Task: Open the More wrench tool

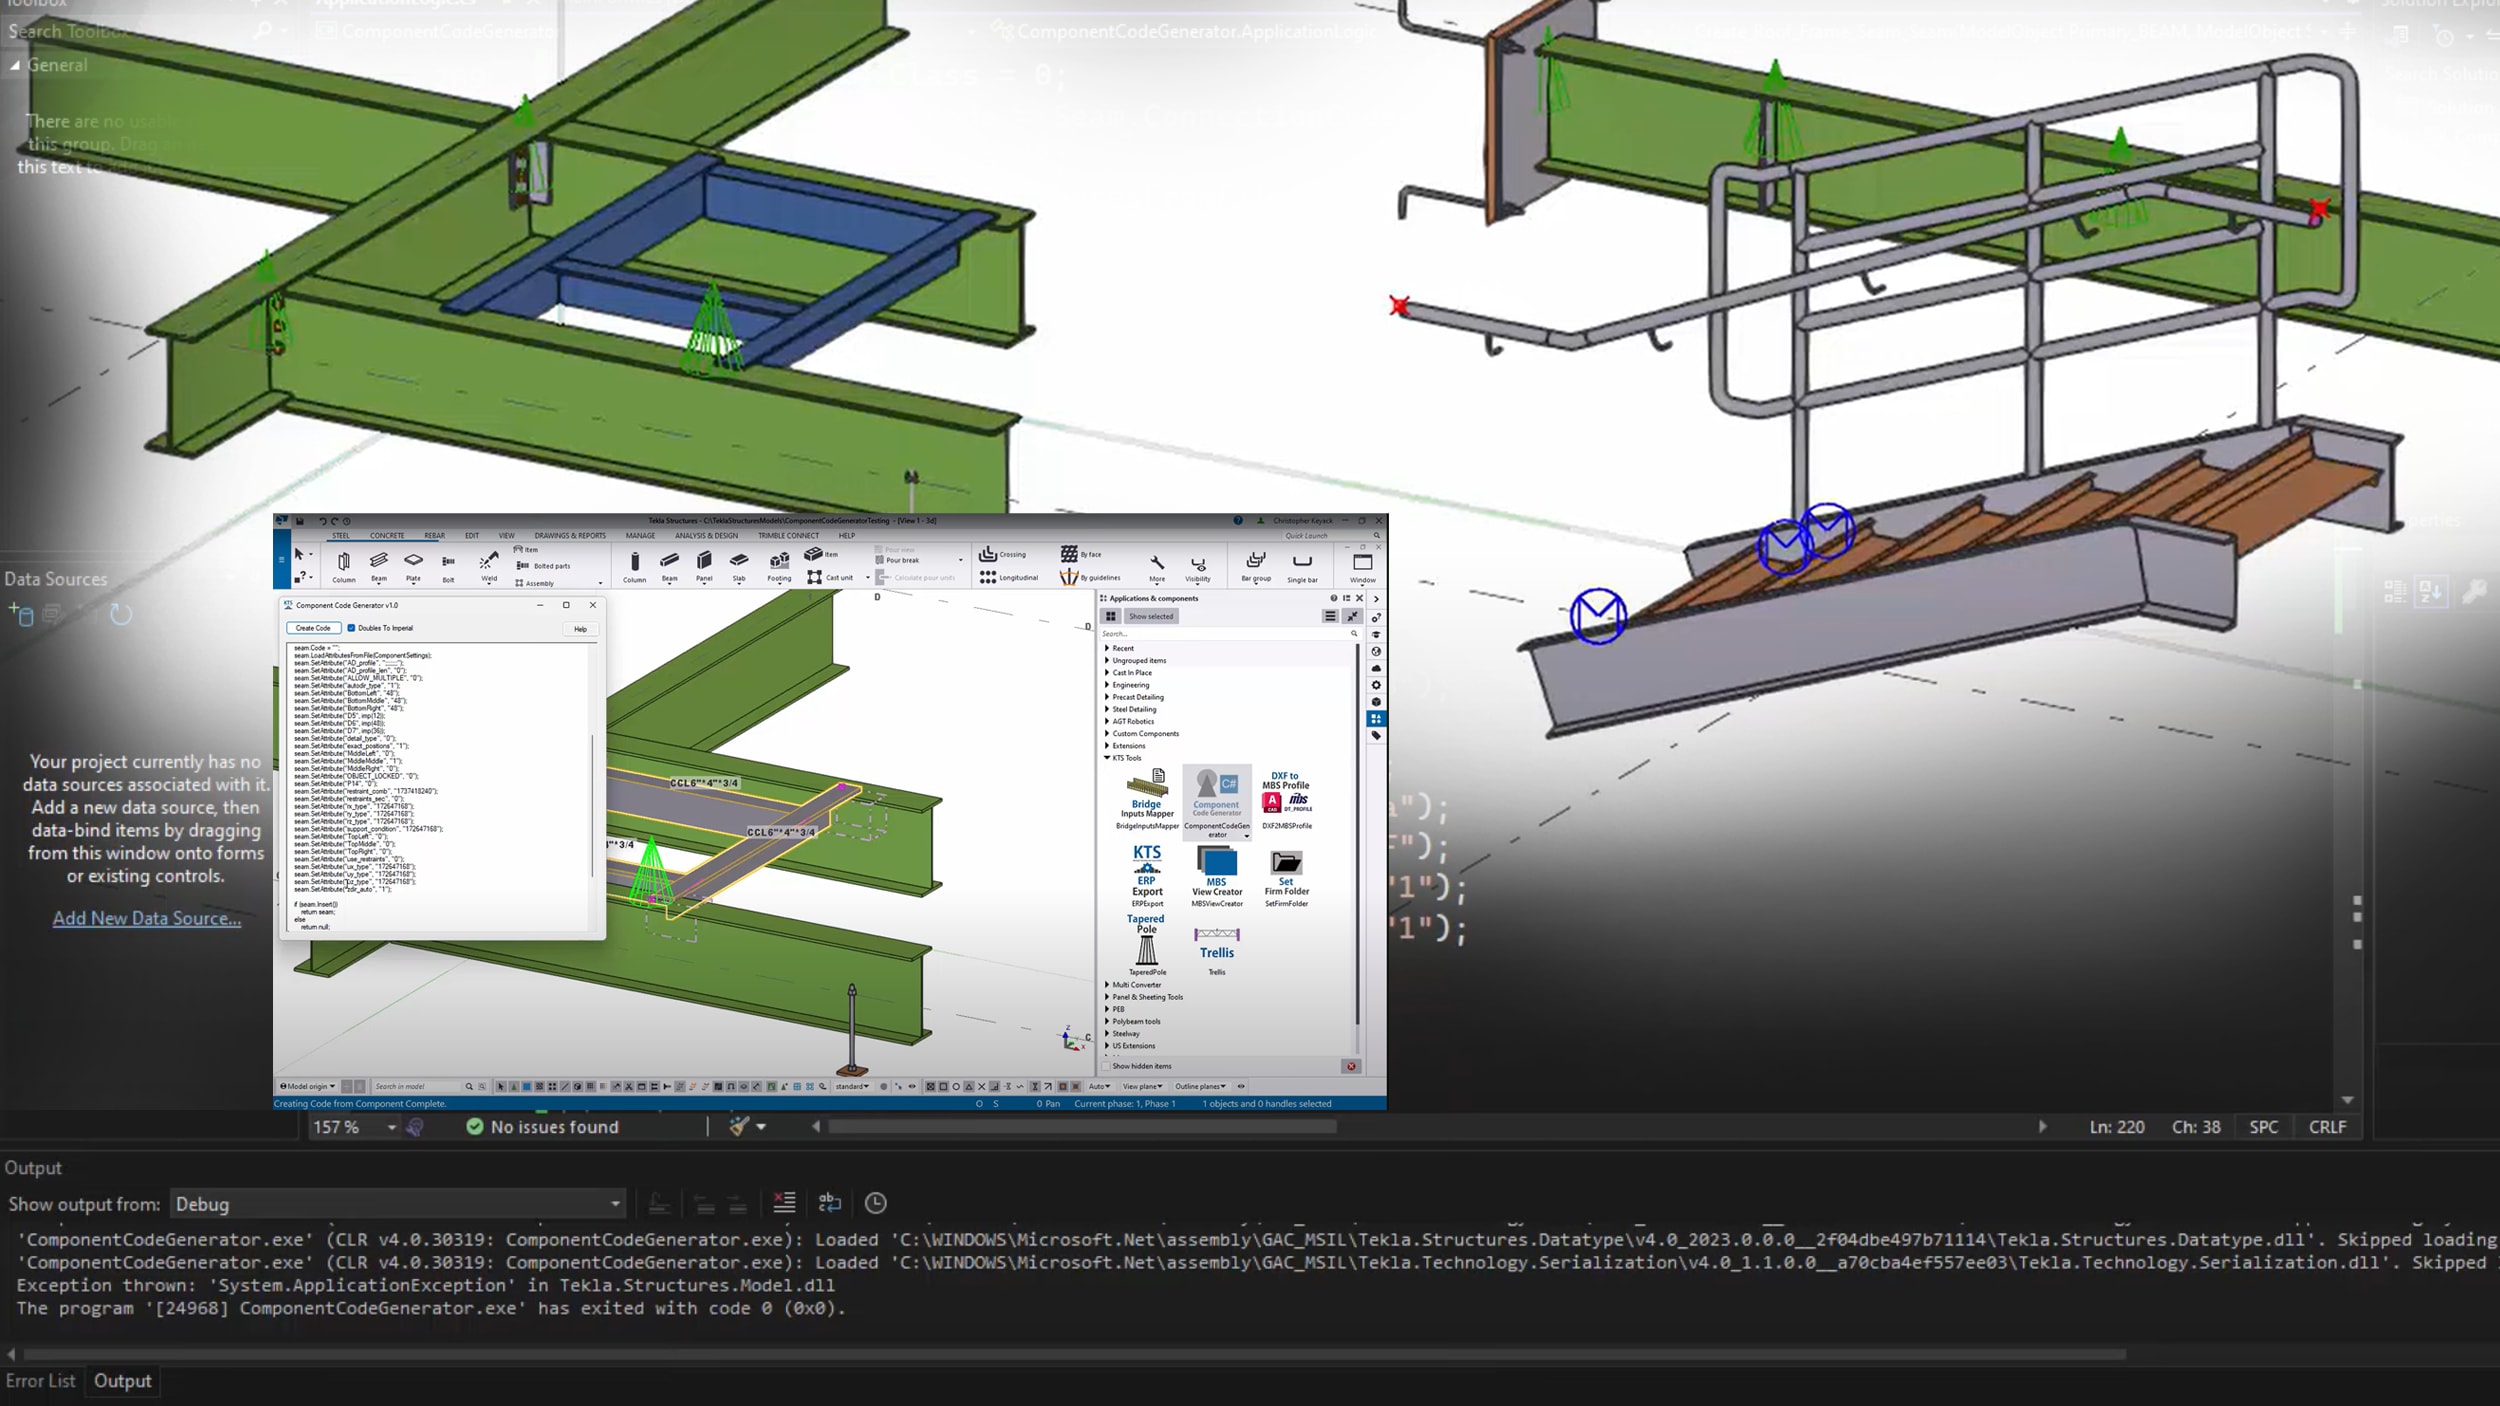Action: pos(1157,567)
